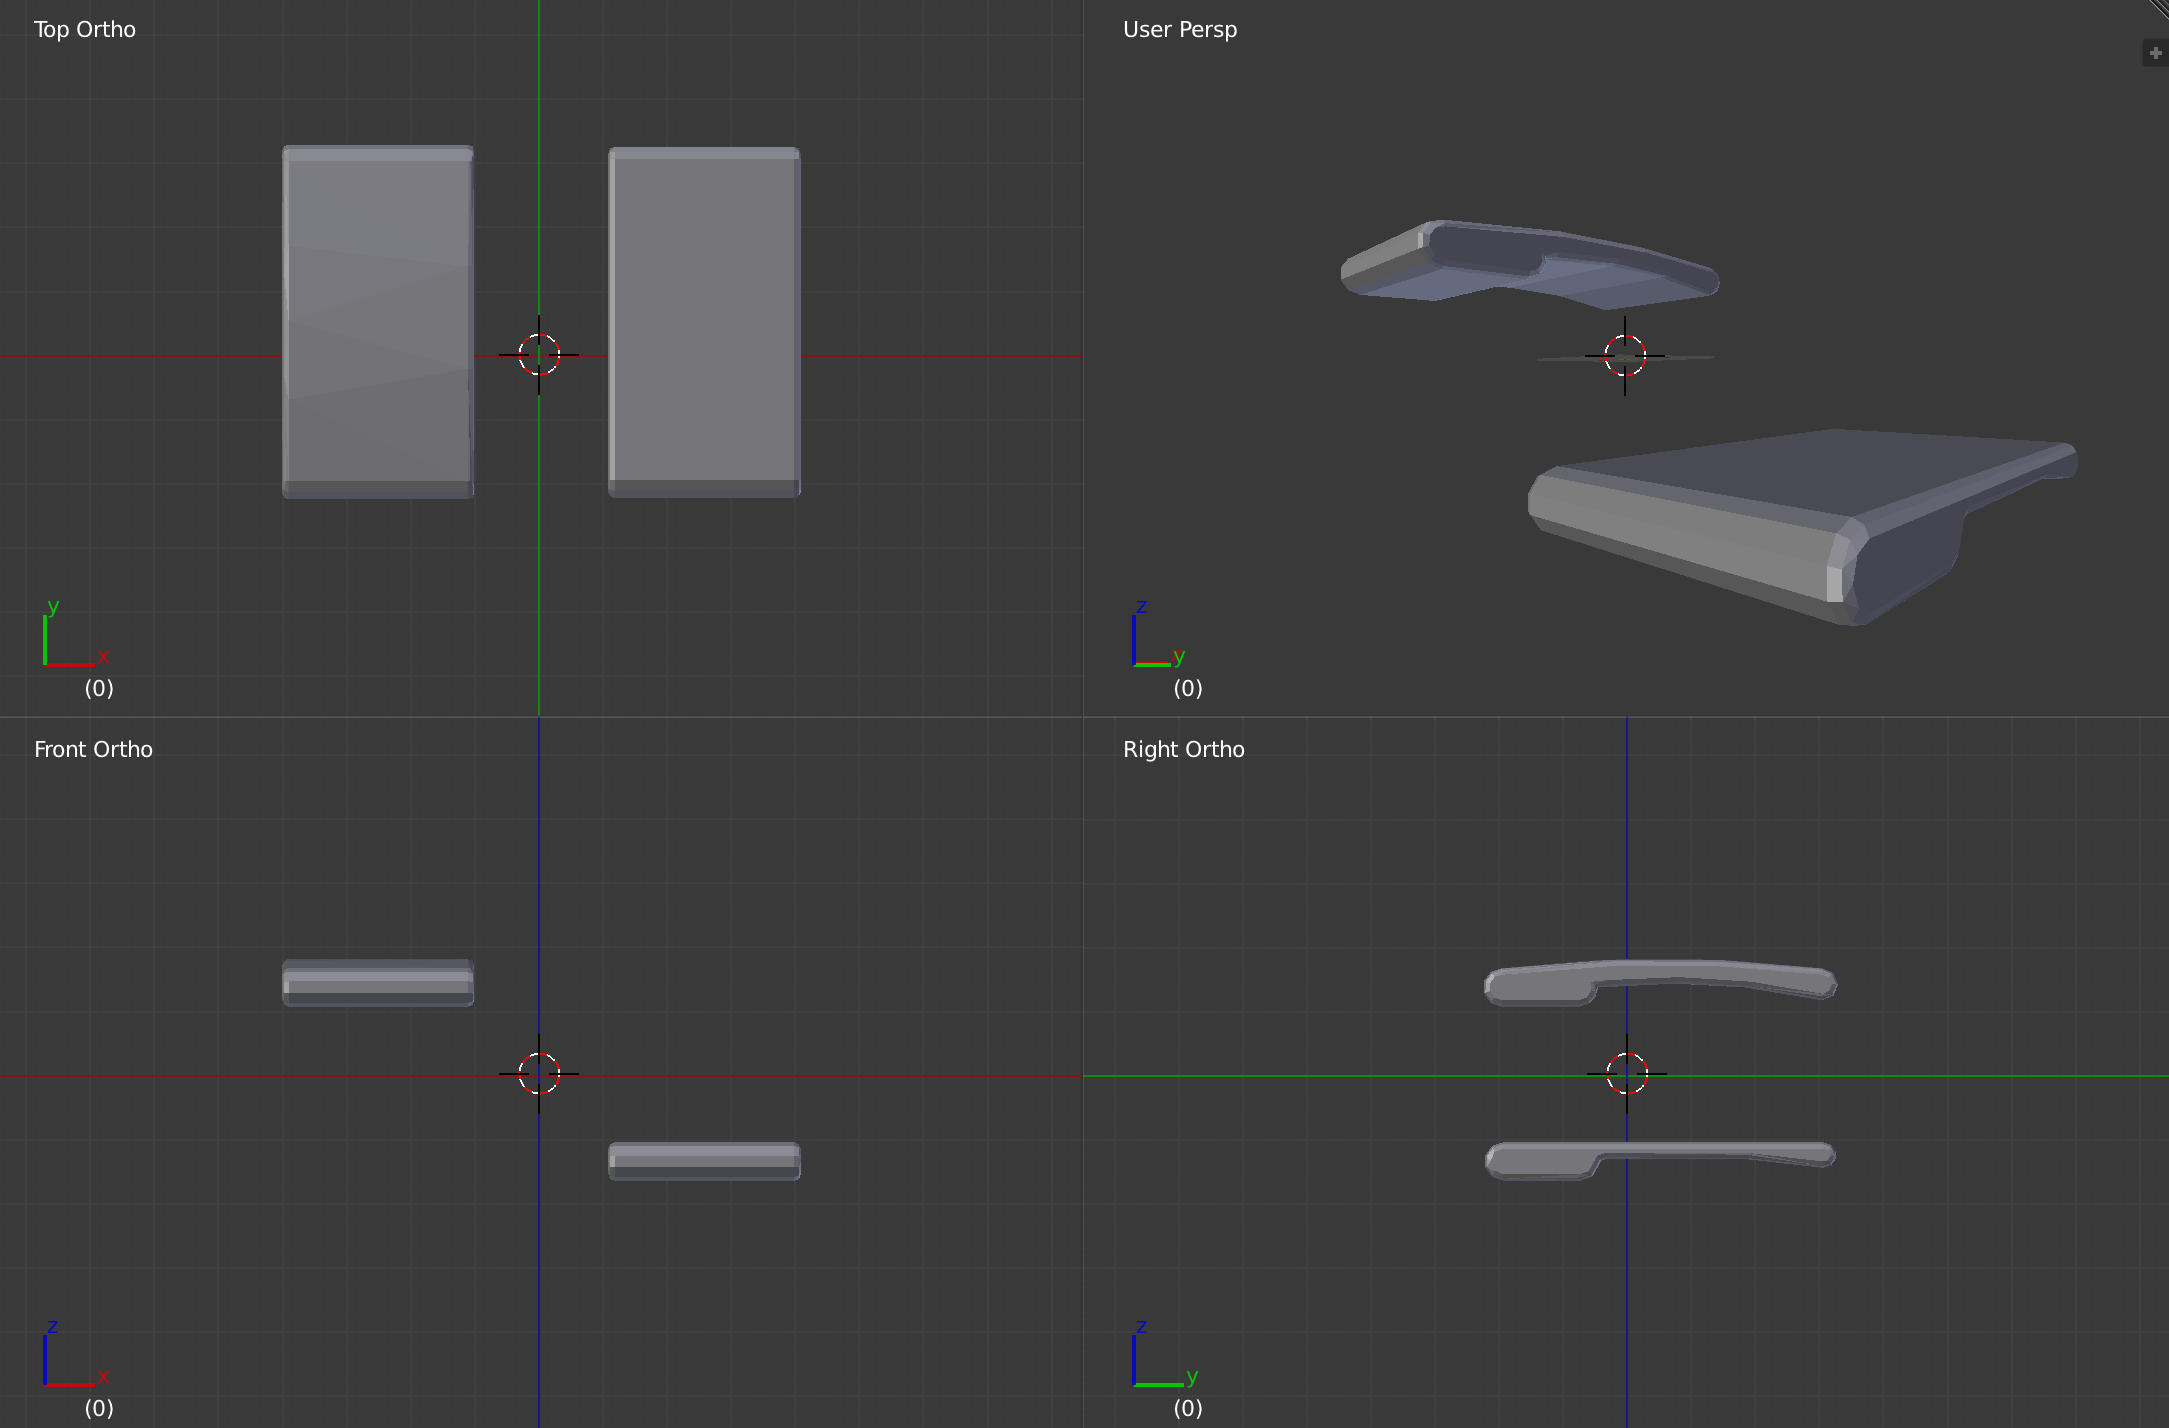2169x1428 pixels.
Task: Click 3D cursor in Front Ortho view
Action: 539,1073
